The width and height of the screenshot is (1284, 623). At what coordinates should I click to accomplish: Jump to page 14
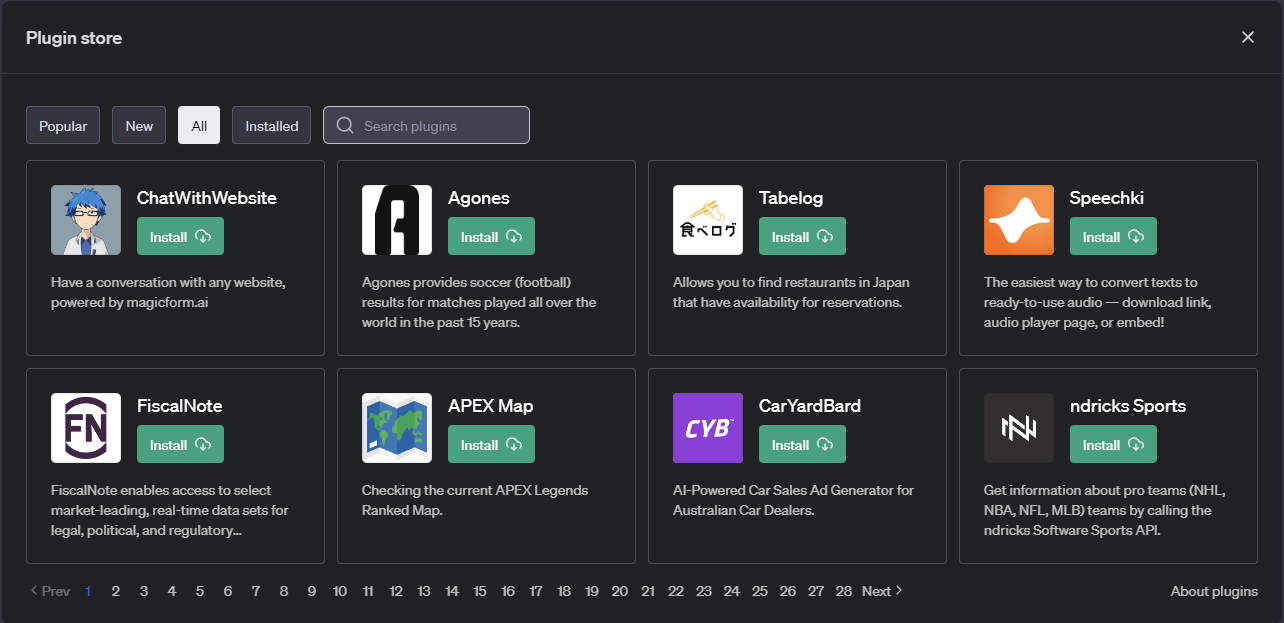coord(452,591)
